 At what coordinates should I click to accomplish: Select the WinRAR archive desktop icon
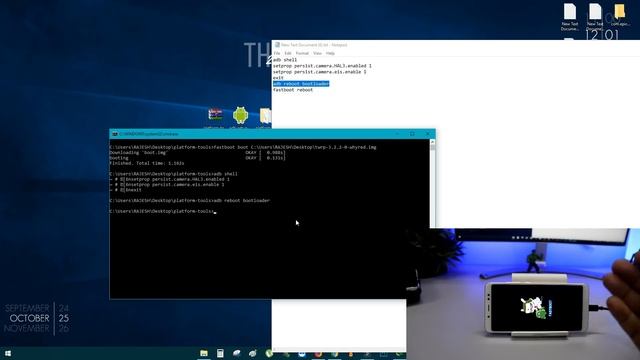215,115
